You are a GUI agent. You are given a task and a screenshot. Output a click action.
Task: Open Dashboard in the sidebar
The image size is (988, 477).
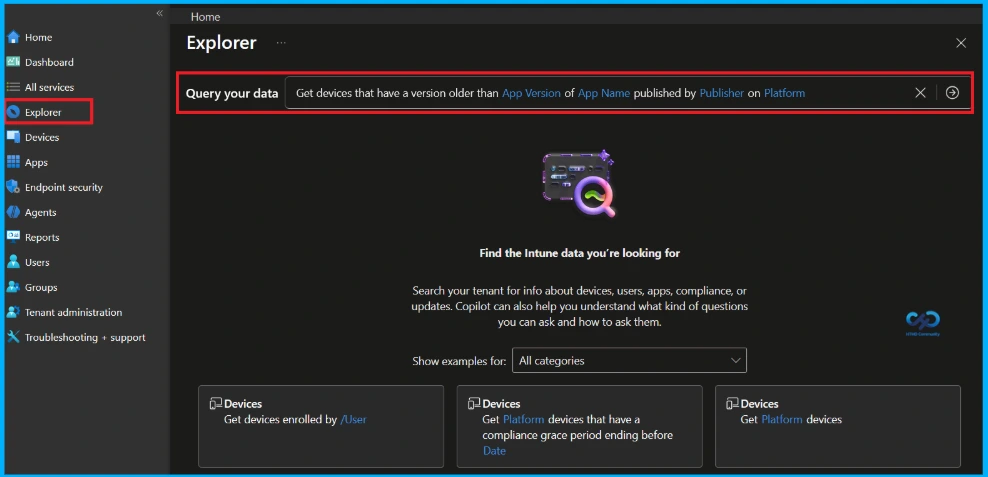click(x=49, y=62)
